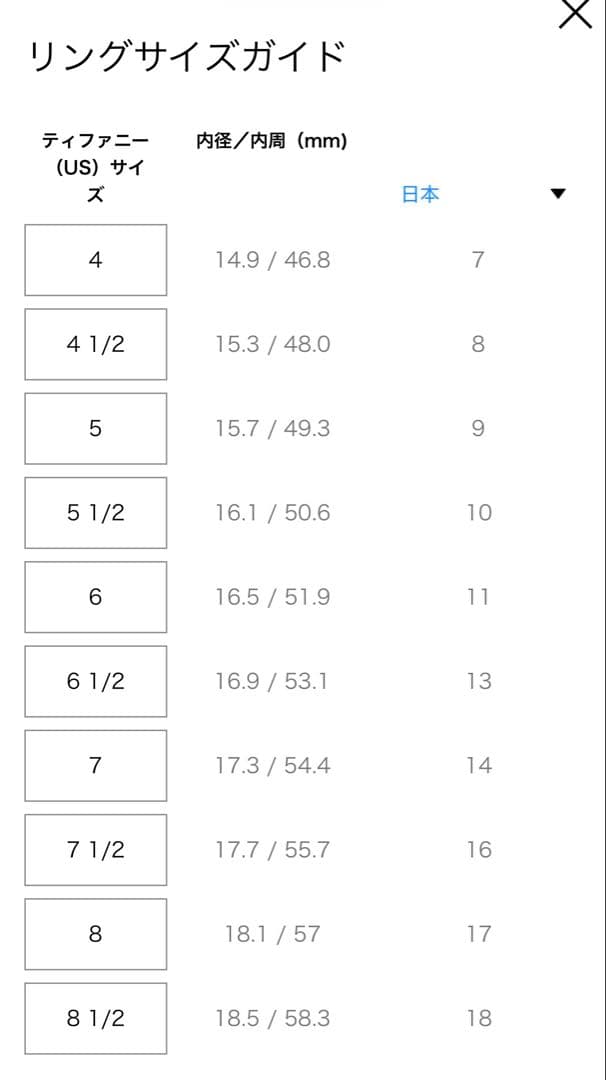The width and height of the screenshot is (606, 1080).
Task: Choose US ring size 8
Action: 96,934
